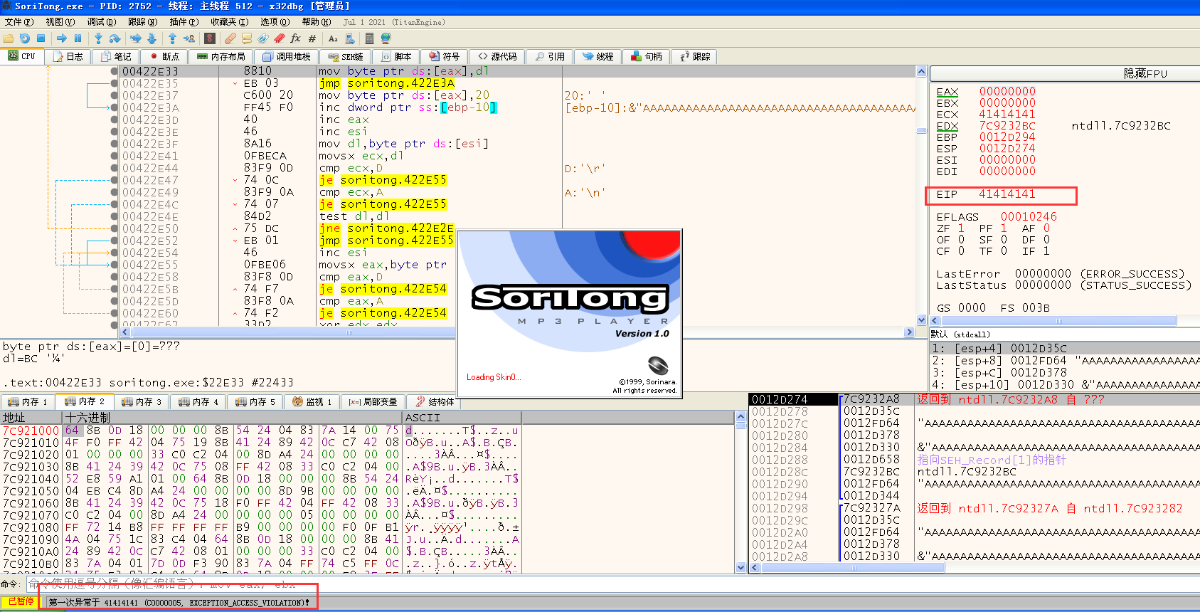Find intermodular calls toolbar icon
The height and width of the screenshot is (612, 1200).
click(349, 38)
